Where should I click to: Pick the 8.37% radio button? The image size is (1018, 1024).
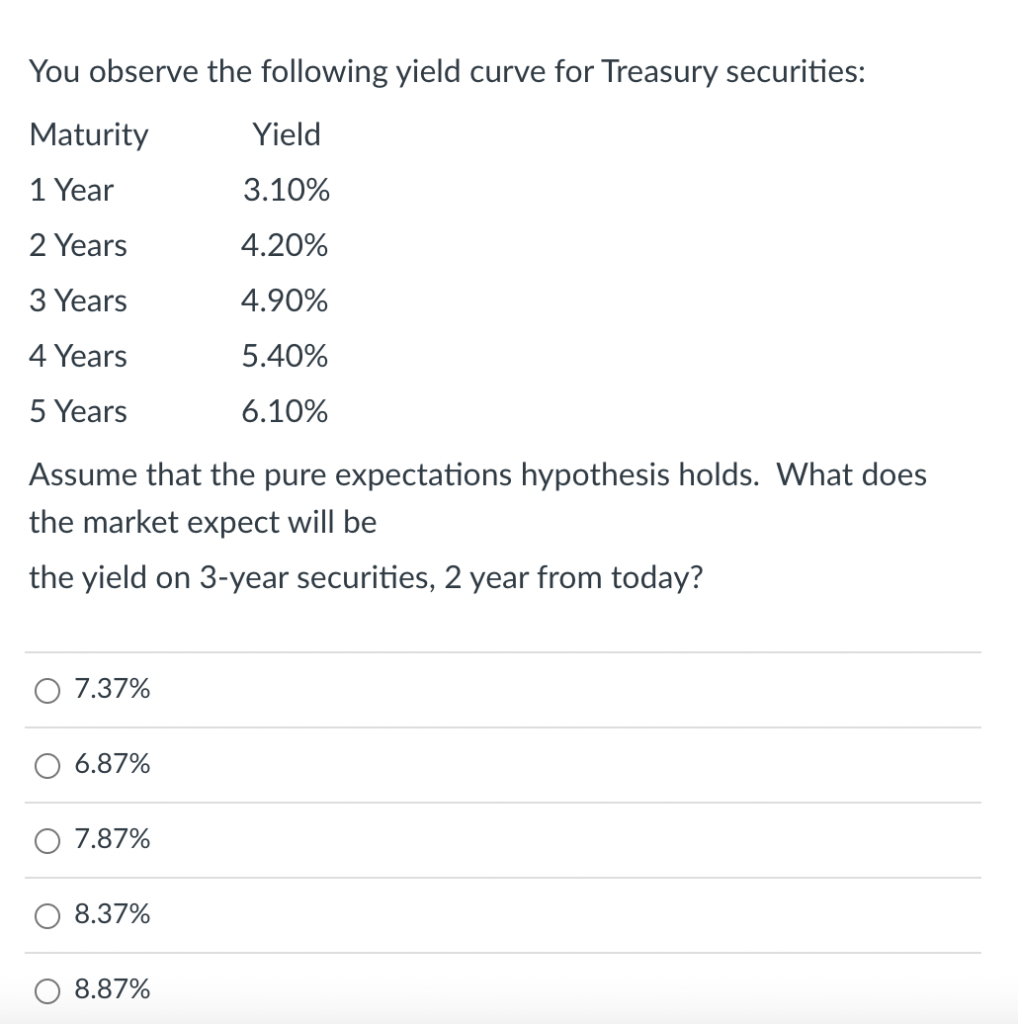(x=47, y=916)
